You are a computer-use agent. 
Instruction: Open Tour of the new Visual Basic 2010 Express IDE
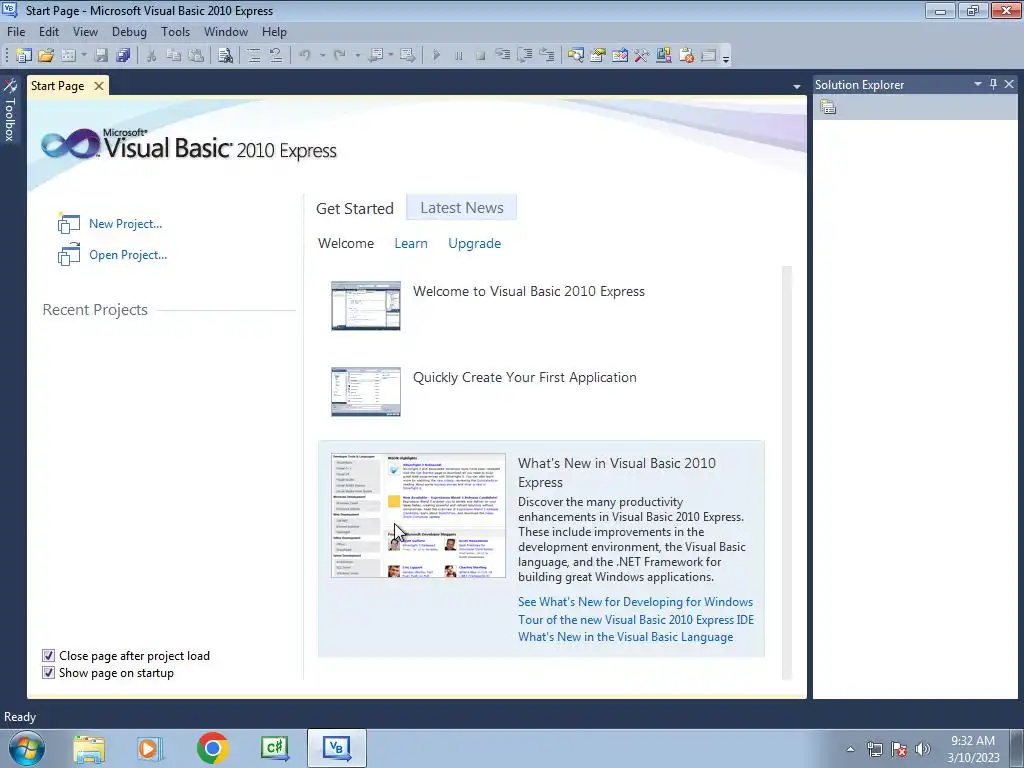(636, 620)
